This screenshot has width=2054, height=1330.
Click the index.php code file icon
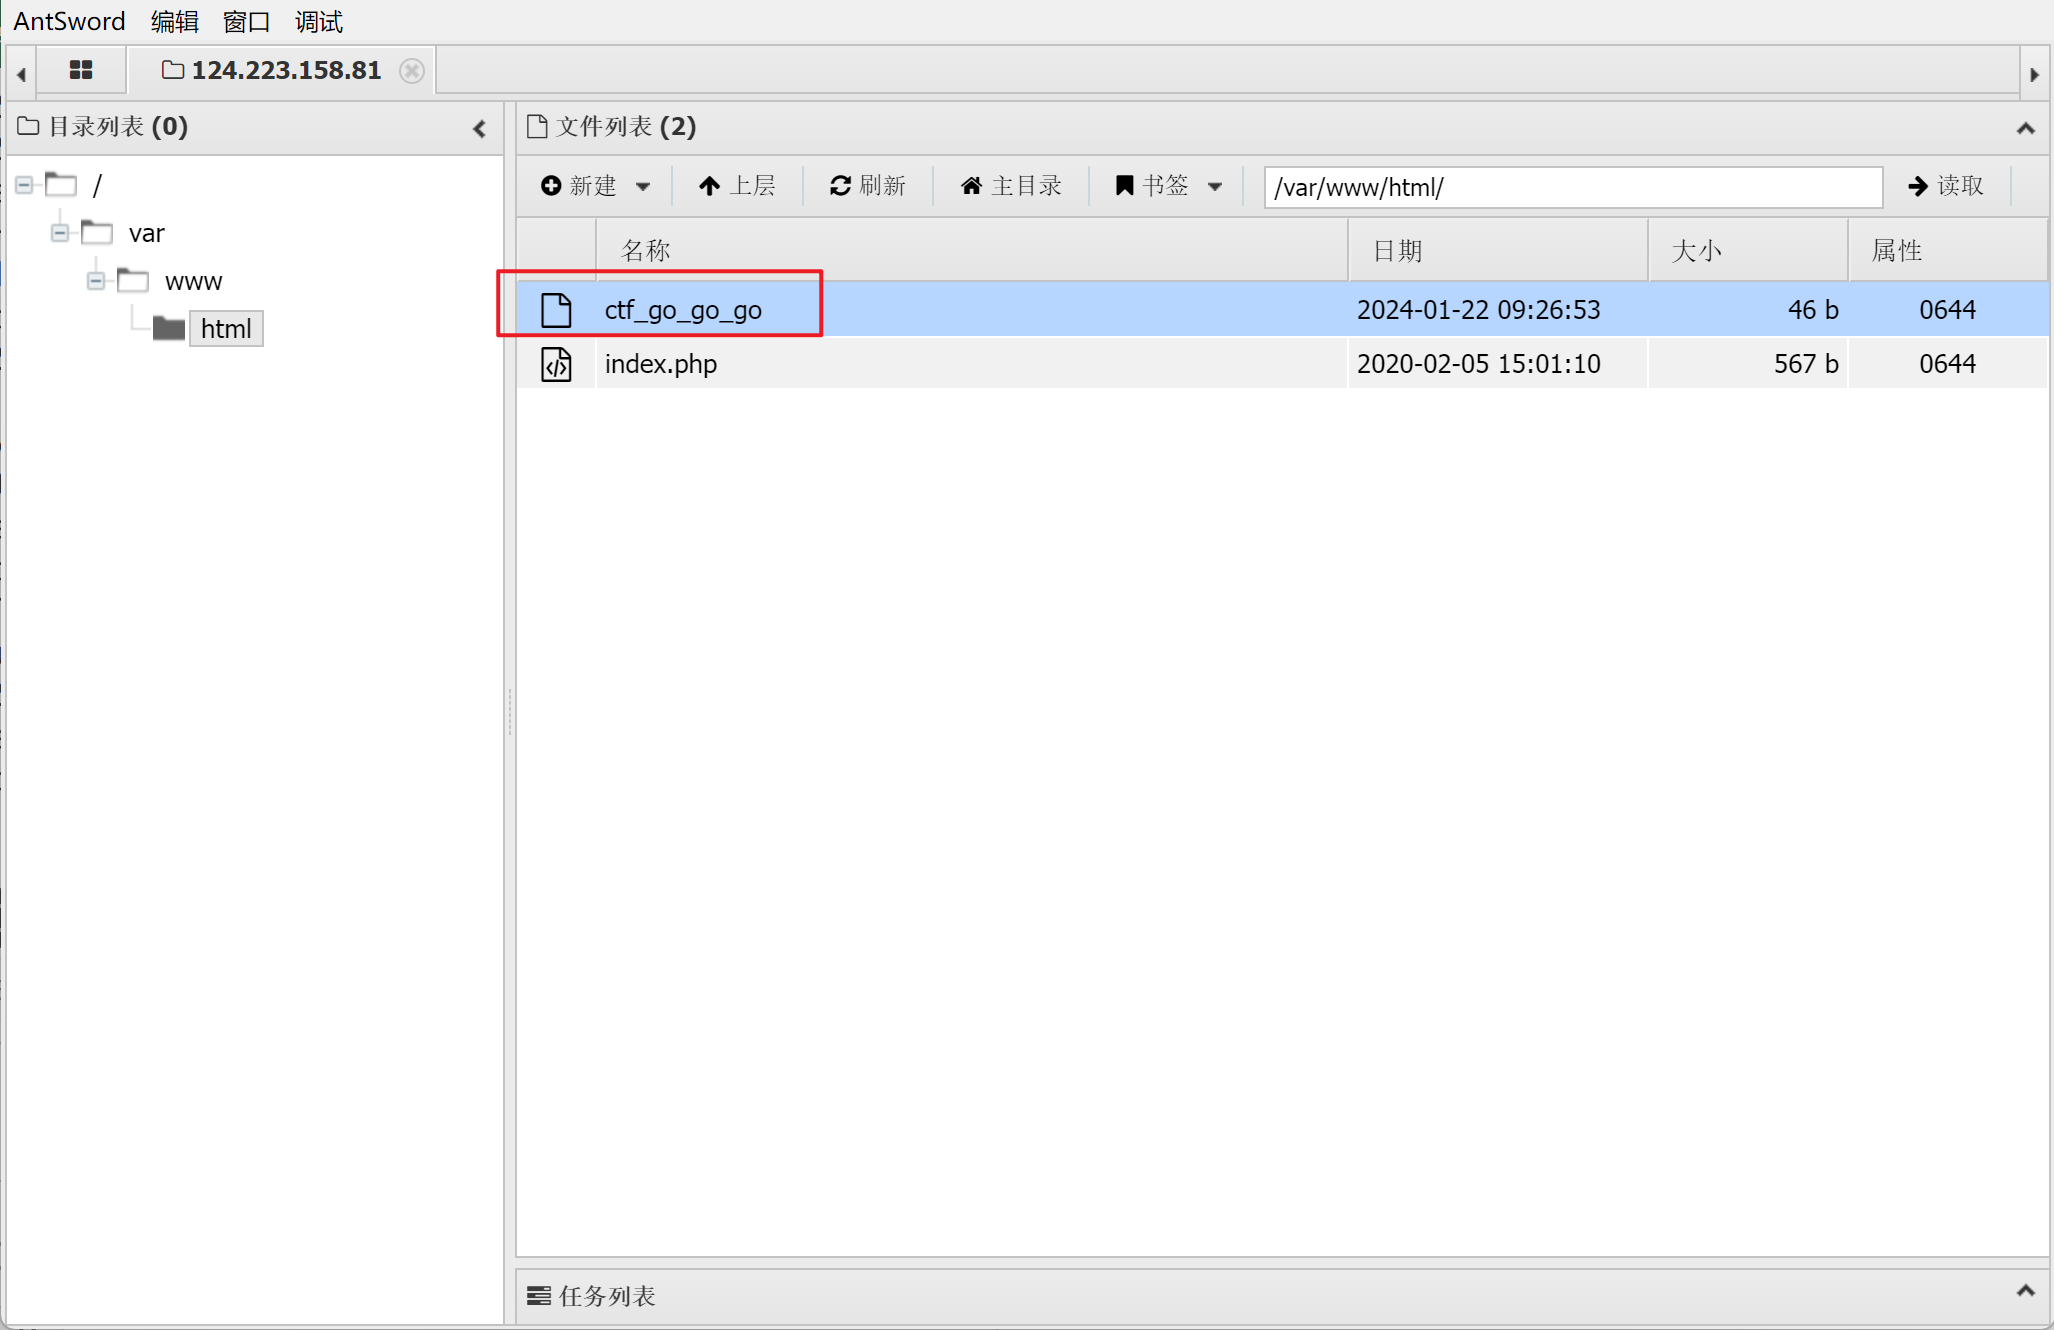pos(556,364)
